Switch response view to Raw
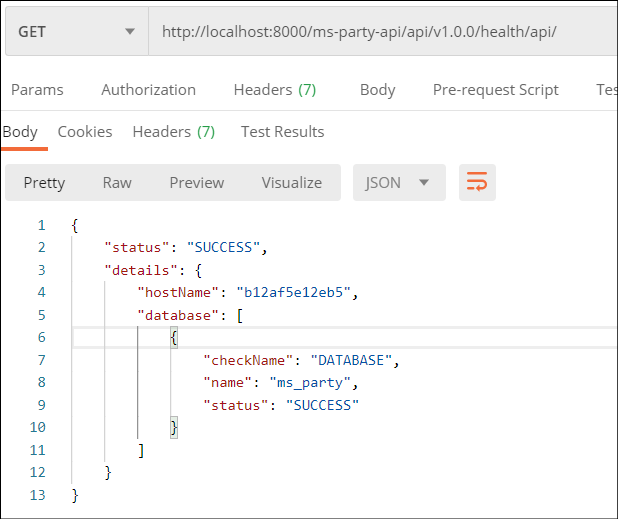Viewport: 618px width, 519px height. point(117,183)
